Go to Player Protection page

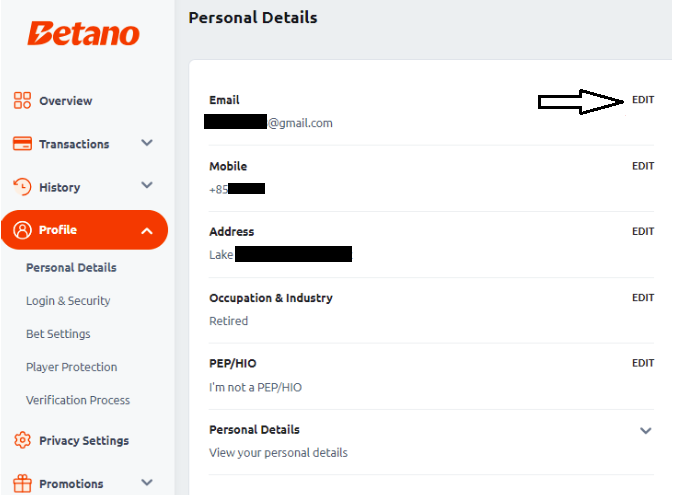click(71, 367)
